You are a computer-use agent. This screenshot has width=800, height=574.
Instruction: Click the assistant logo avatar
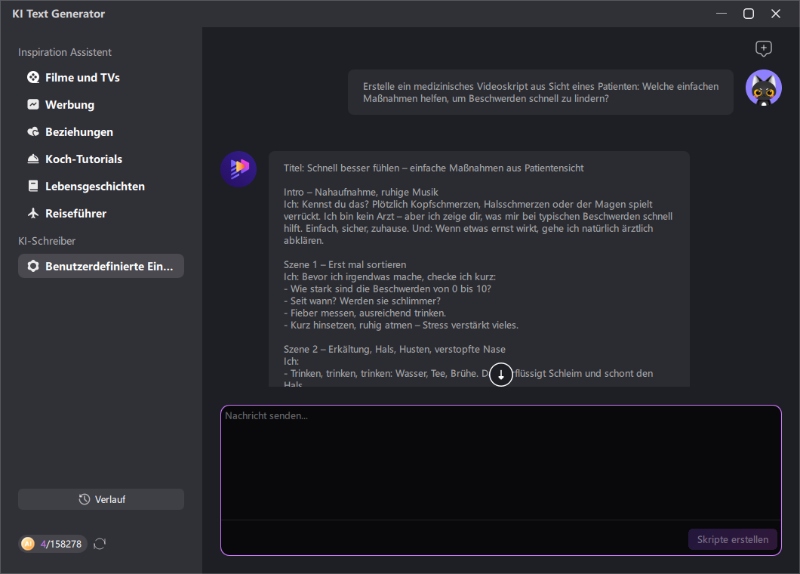pyautogui.click(x=238, y=169)
